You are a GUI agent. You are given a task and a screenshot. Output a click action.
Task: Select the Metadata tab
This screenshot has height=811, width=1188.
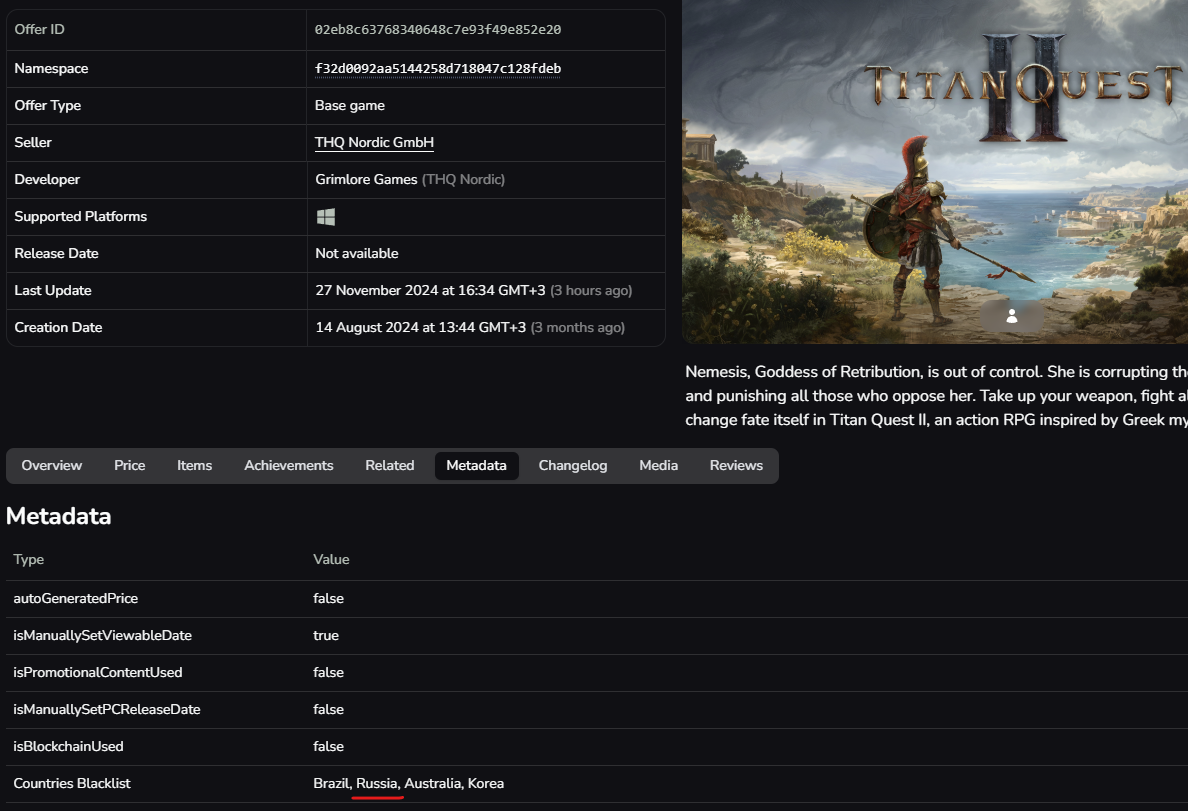click(x=477, y=465)
